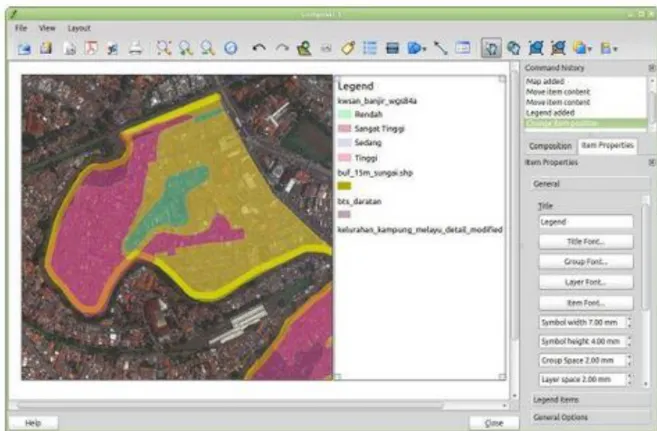Click the Title field containing Legend
The width and height of the screenshot is (657, 431).
coord(586,222)
